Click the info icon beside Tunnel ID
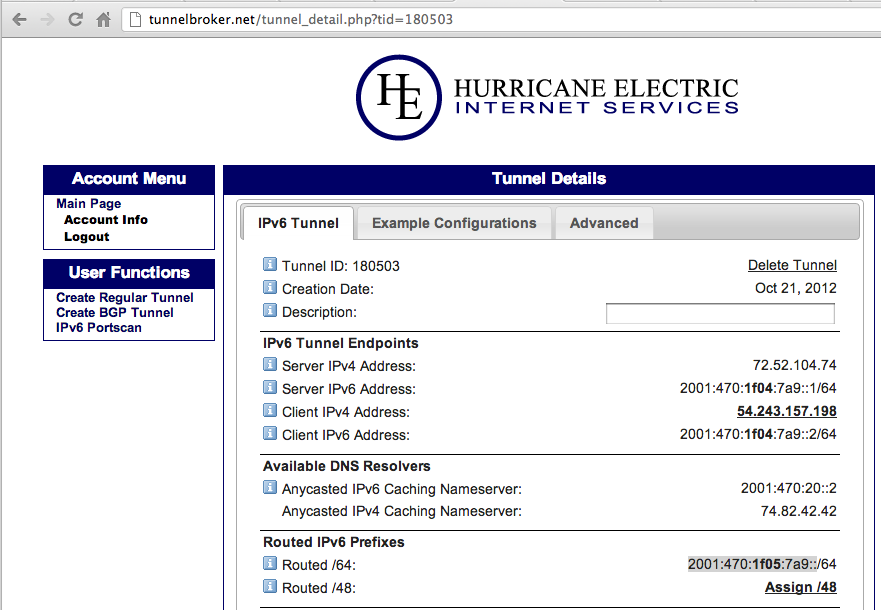The height and width of the screenshot is (610, 881). (x=269, y=265)
